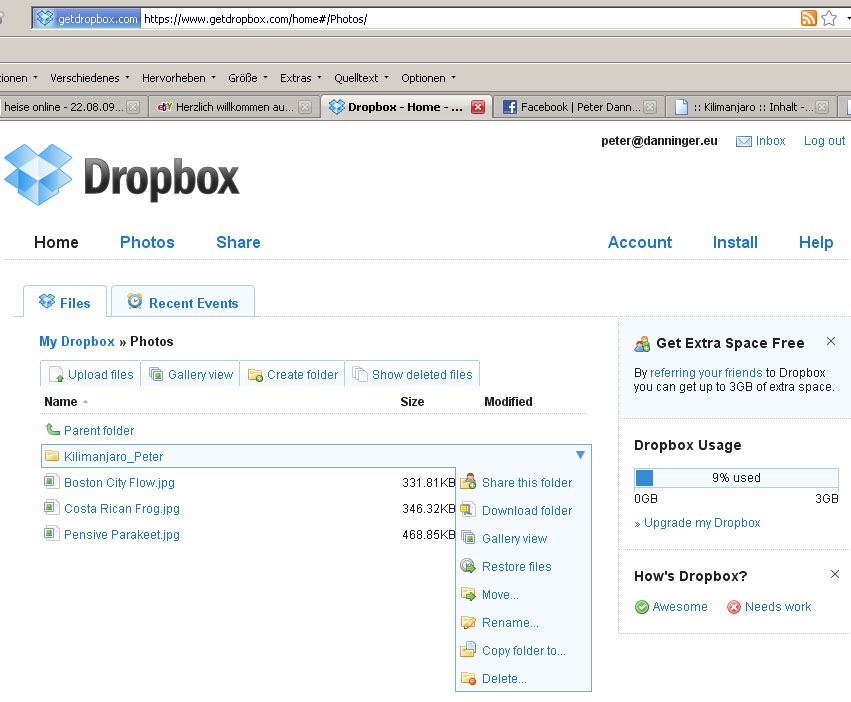Image resolution: width=851 pixels, height=702 pixels.
Task: Switch to the Facebook Peter Dann browser tab
Action: 579,107
